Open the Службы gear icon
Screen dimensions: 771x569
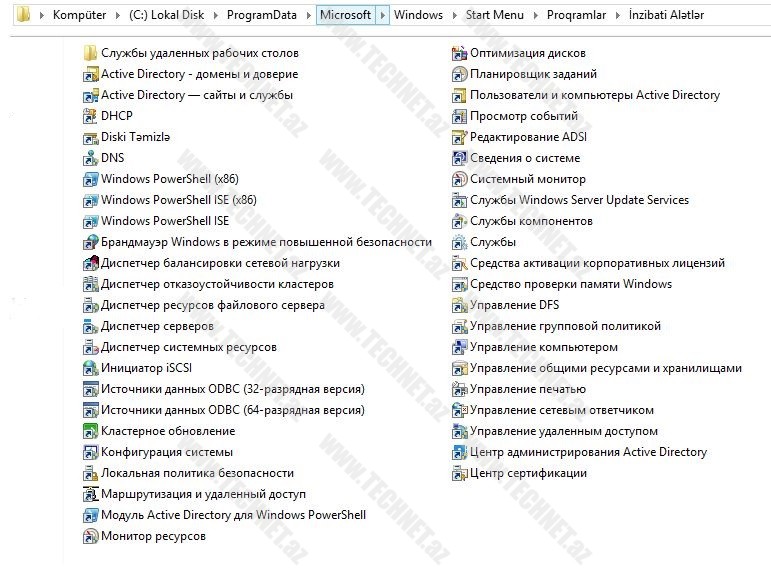[459, 242]
